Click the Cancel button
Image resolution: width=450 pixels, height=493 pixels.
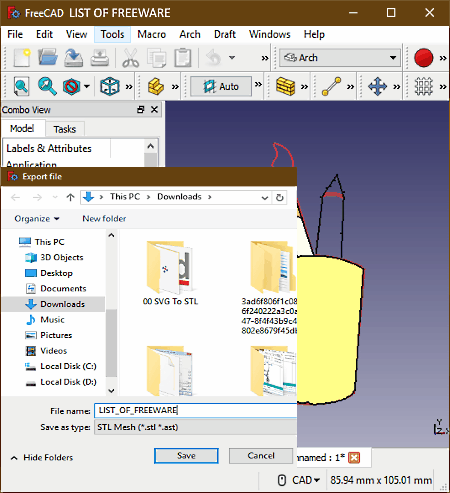pyautogui.click(x=261, y=456)
